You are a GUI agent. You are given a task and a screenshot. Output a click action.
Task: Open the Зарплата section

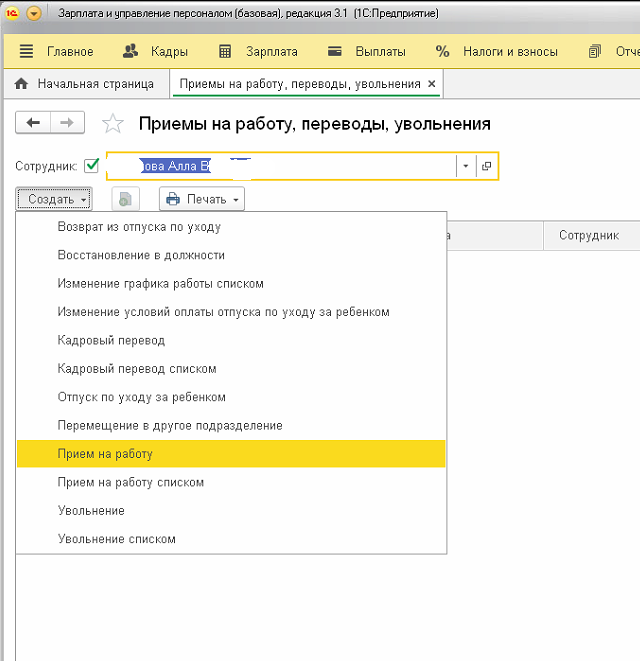pyautogui.click(x=272, y=51)
